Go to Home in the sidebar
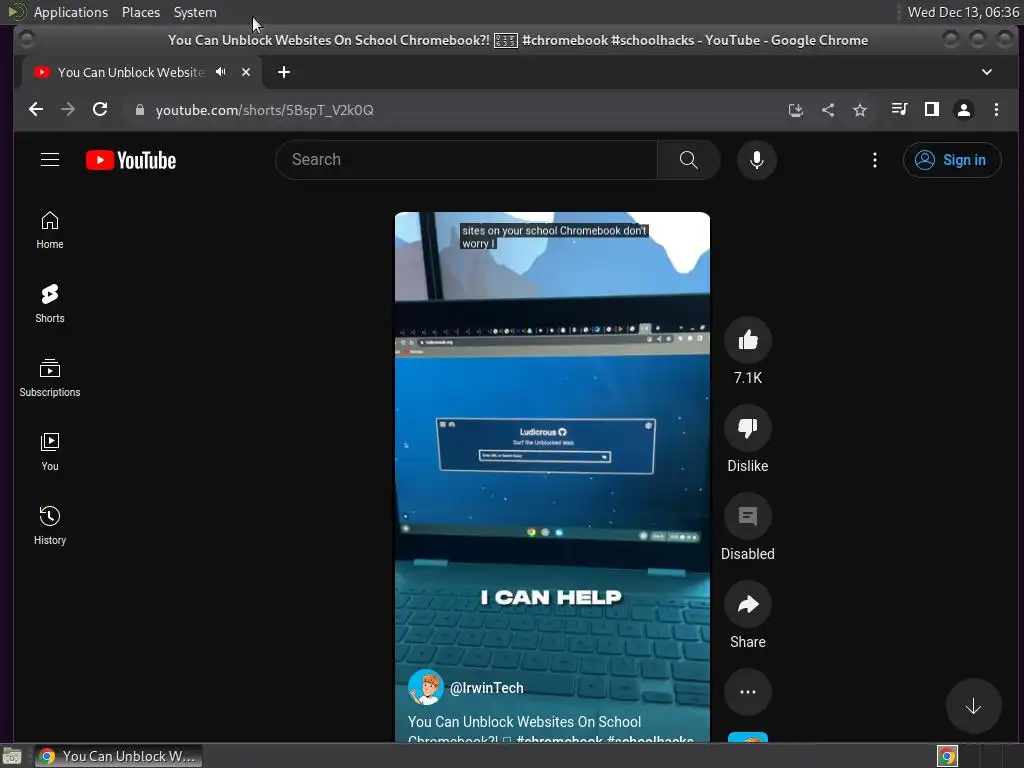The image size is (1024, 768). [x=50, y=230]
